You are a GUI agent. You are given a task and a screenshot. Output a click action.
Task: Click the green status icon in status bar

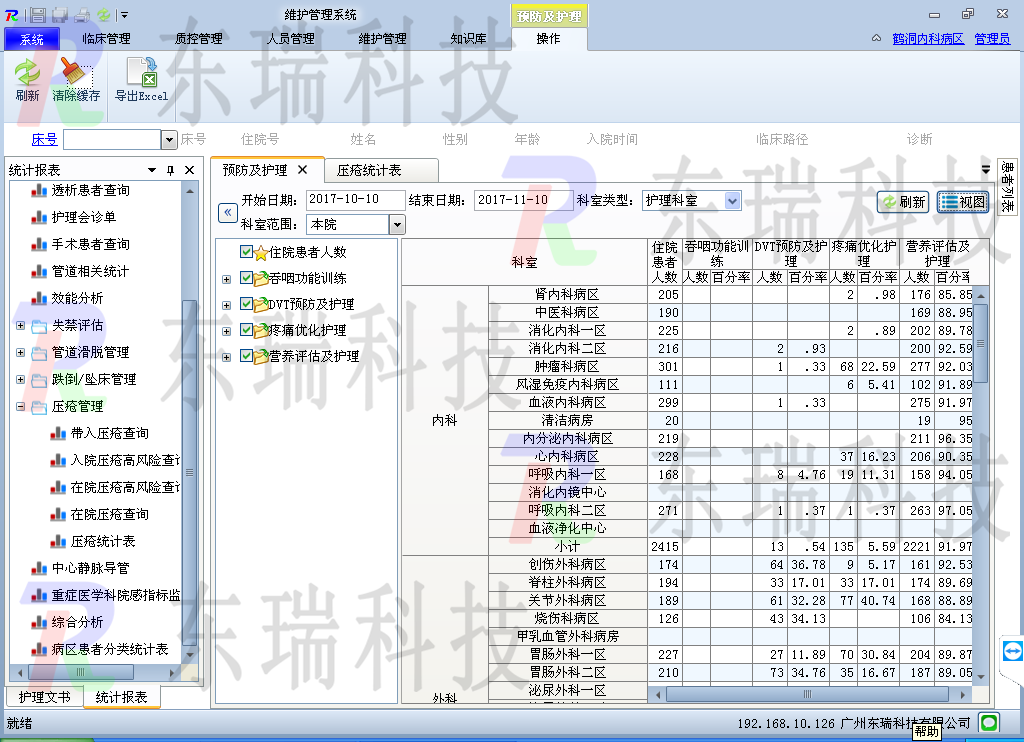point(989,722)
